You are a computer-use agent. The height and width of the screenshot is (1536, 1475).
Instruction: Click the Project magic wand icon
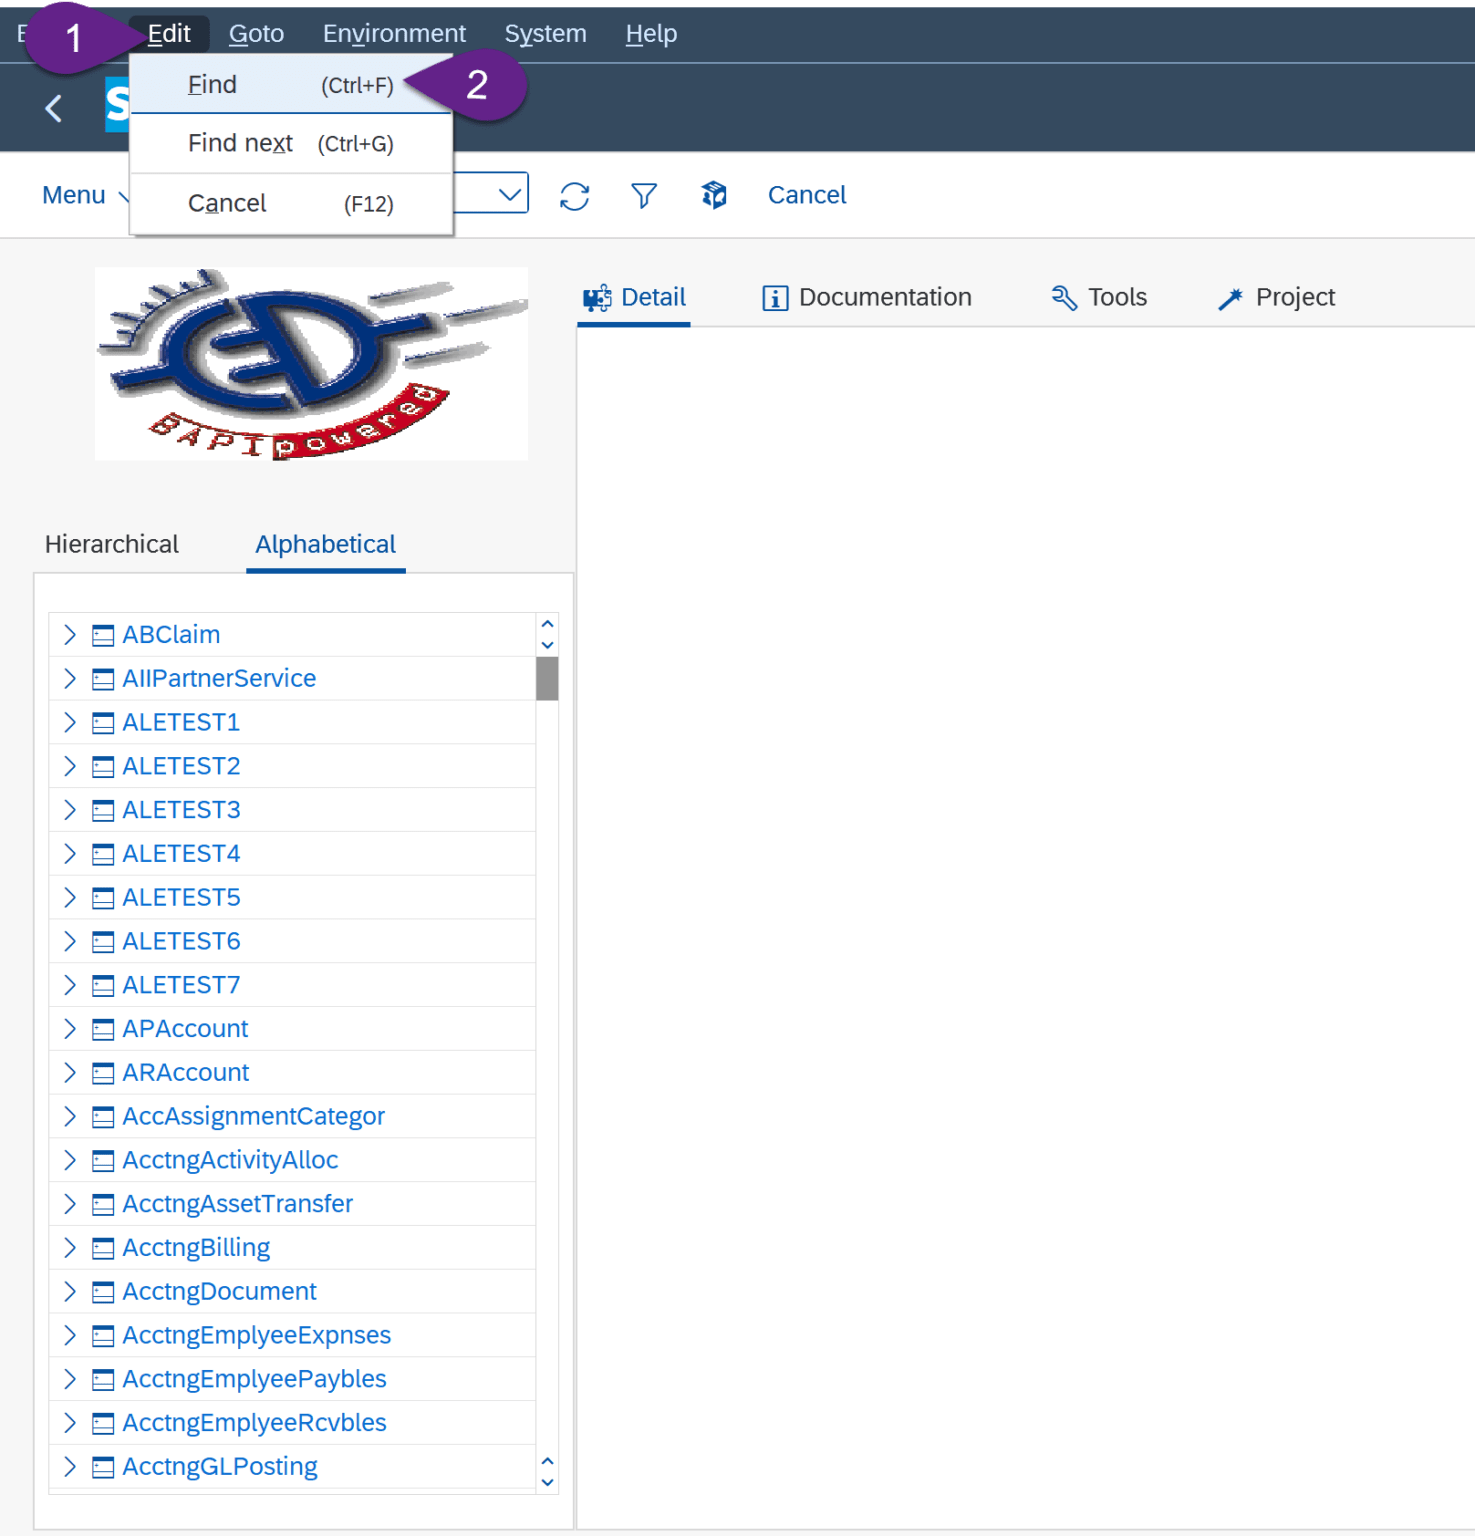(1232, 296)
